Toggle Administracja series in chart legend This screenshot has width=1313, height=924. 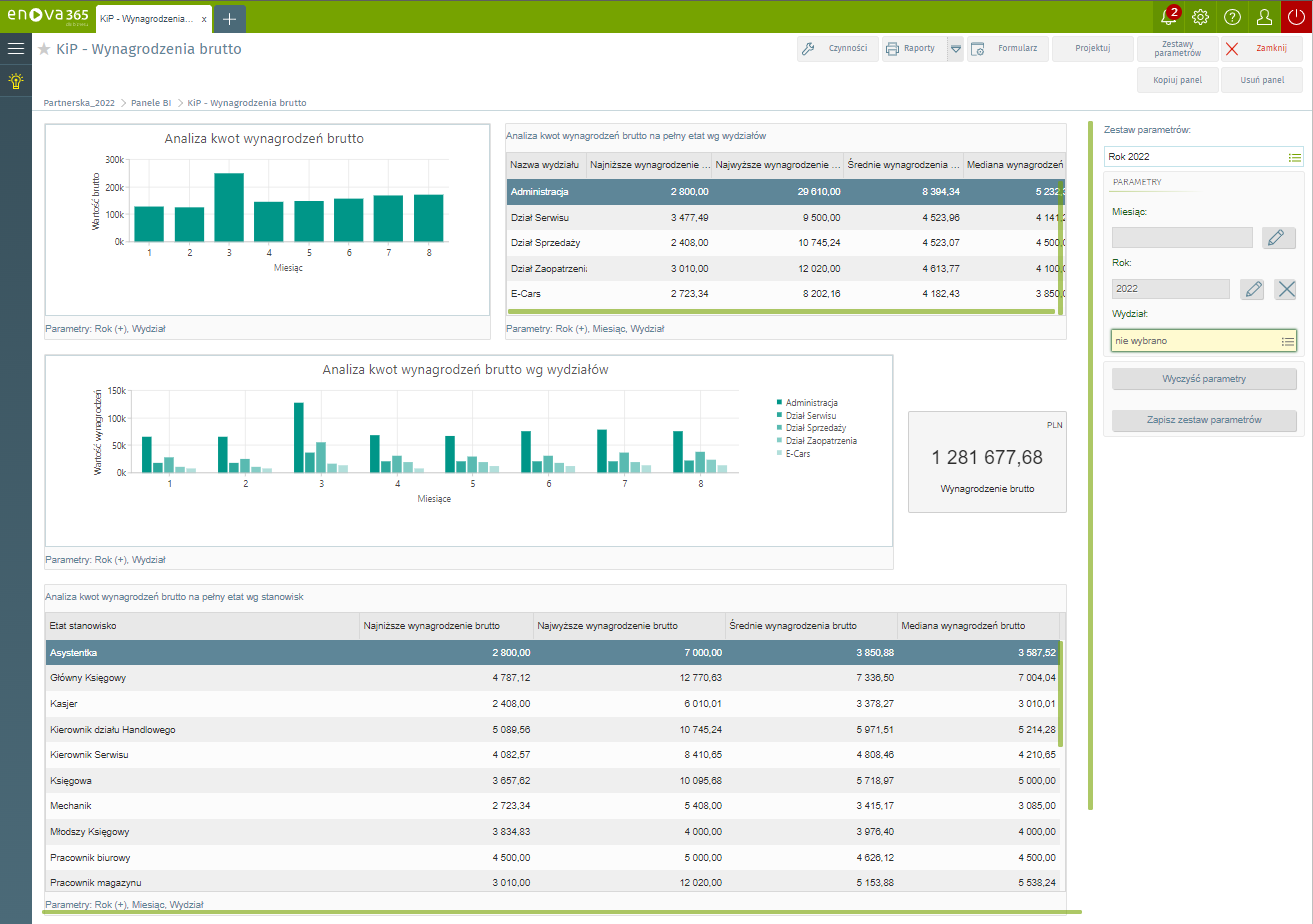tap(810, 403)
